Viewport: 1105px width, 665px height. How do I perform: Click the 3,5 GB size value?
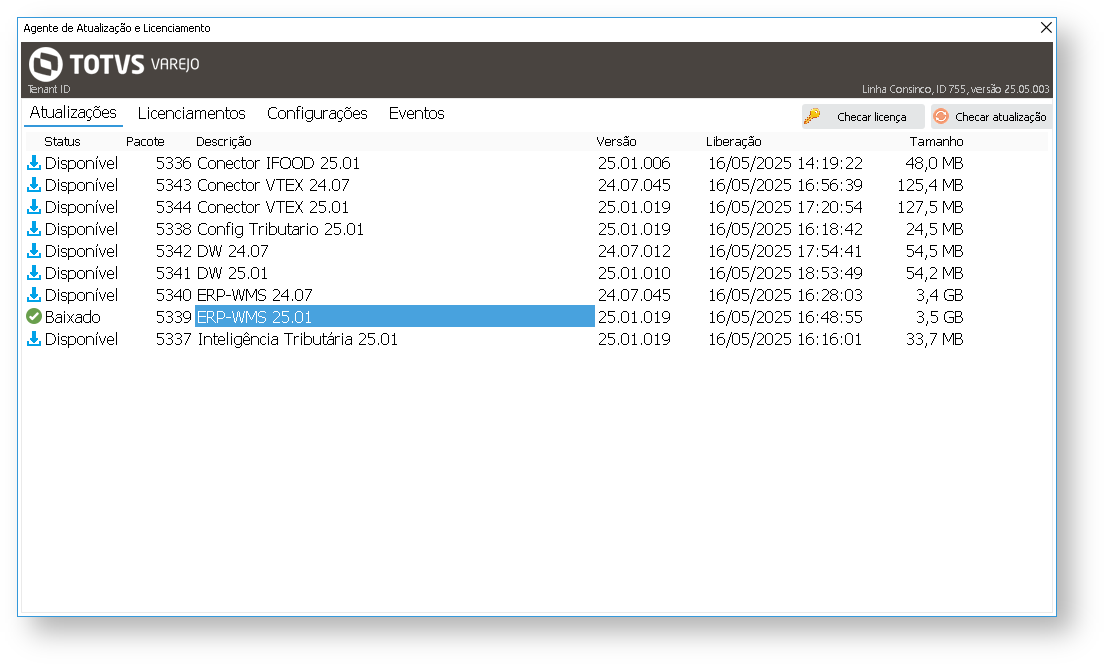tap(939, 317)
